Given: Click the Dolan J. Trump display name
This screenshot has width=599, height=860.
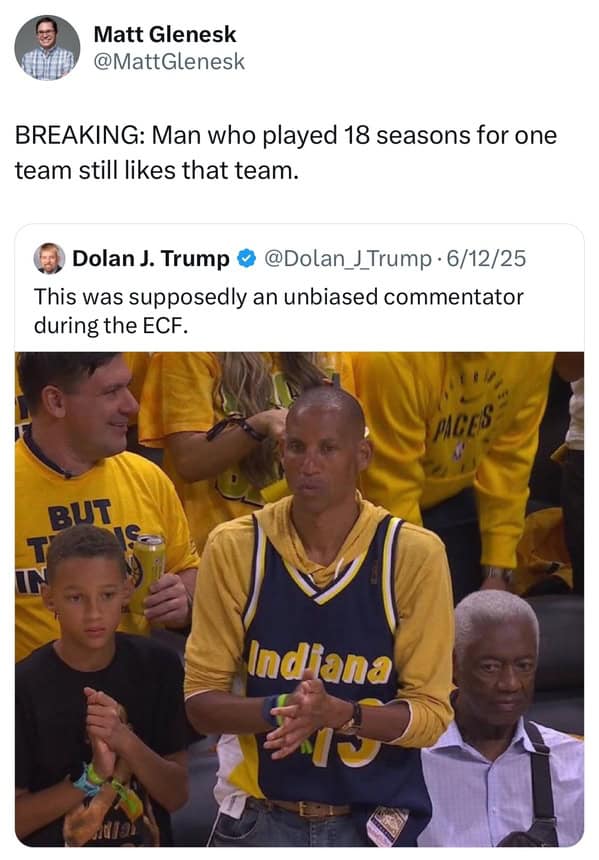Looking at the screenshot, I should coord(151,258).
